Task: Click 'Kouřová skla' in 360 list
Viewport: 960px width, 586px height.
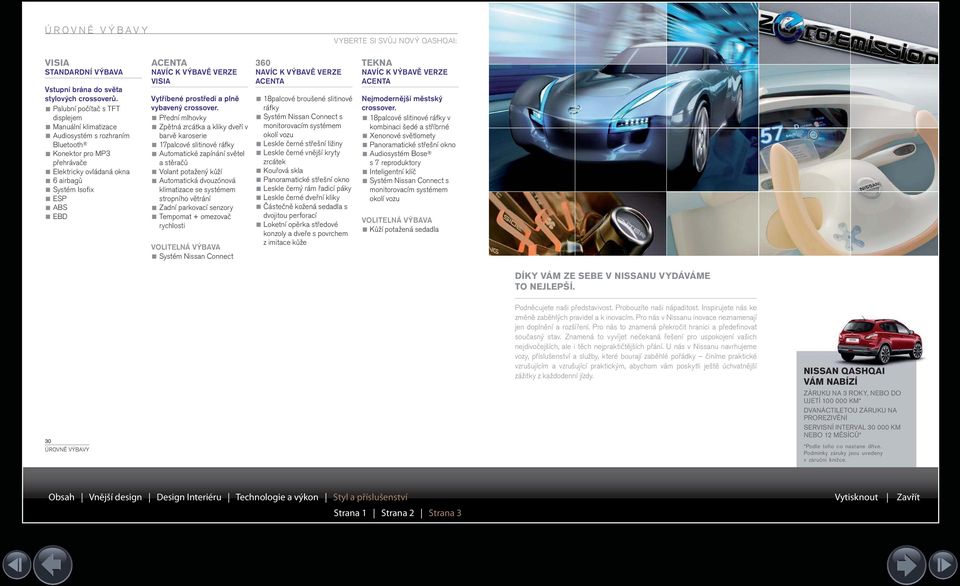Action: point(283,171)
